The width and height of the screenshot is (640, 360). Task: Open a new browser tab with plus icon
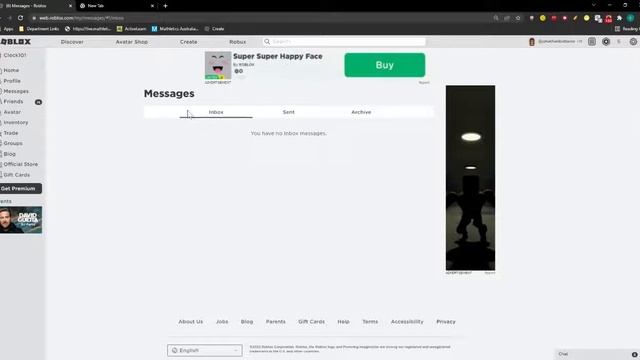165,6
